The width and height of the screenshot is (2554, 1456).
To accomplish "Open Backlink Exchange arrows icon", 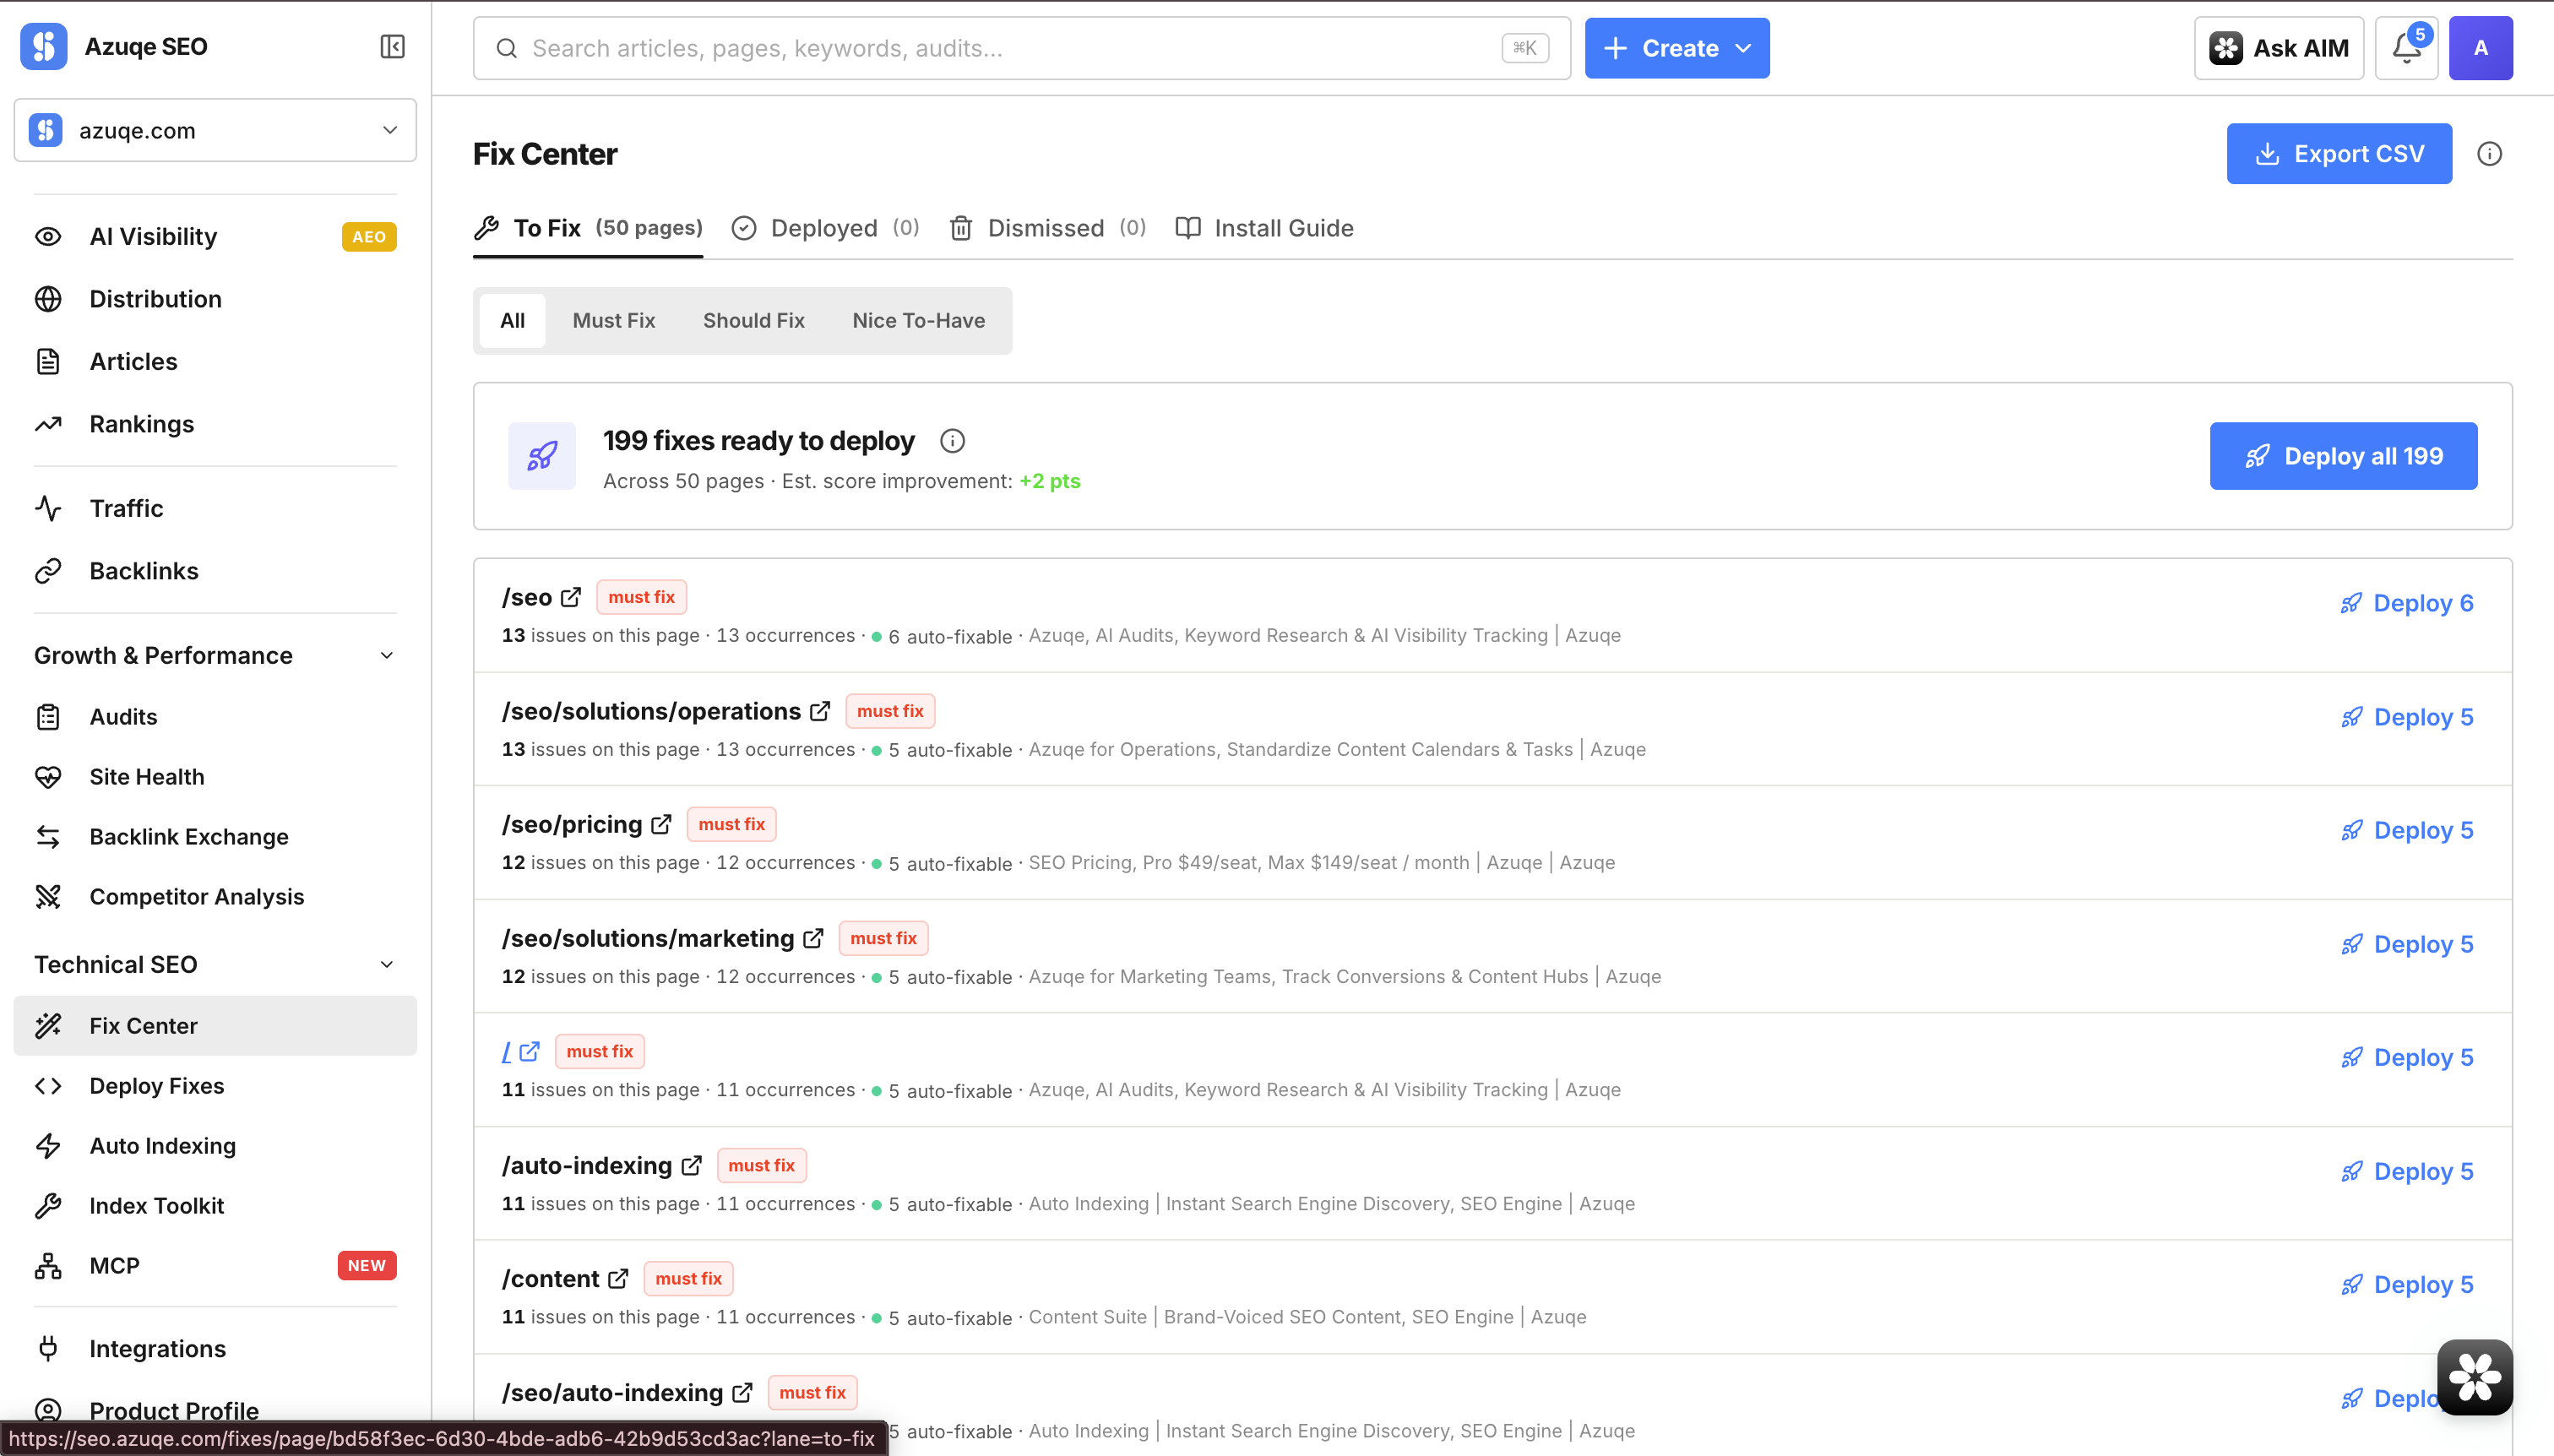I will pos(48,837).
